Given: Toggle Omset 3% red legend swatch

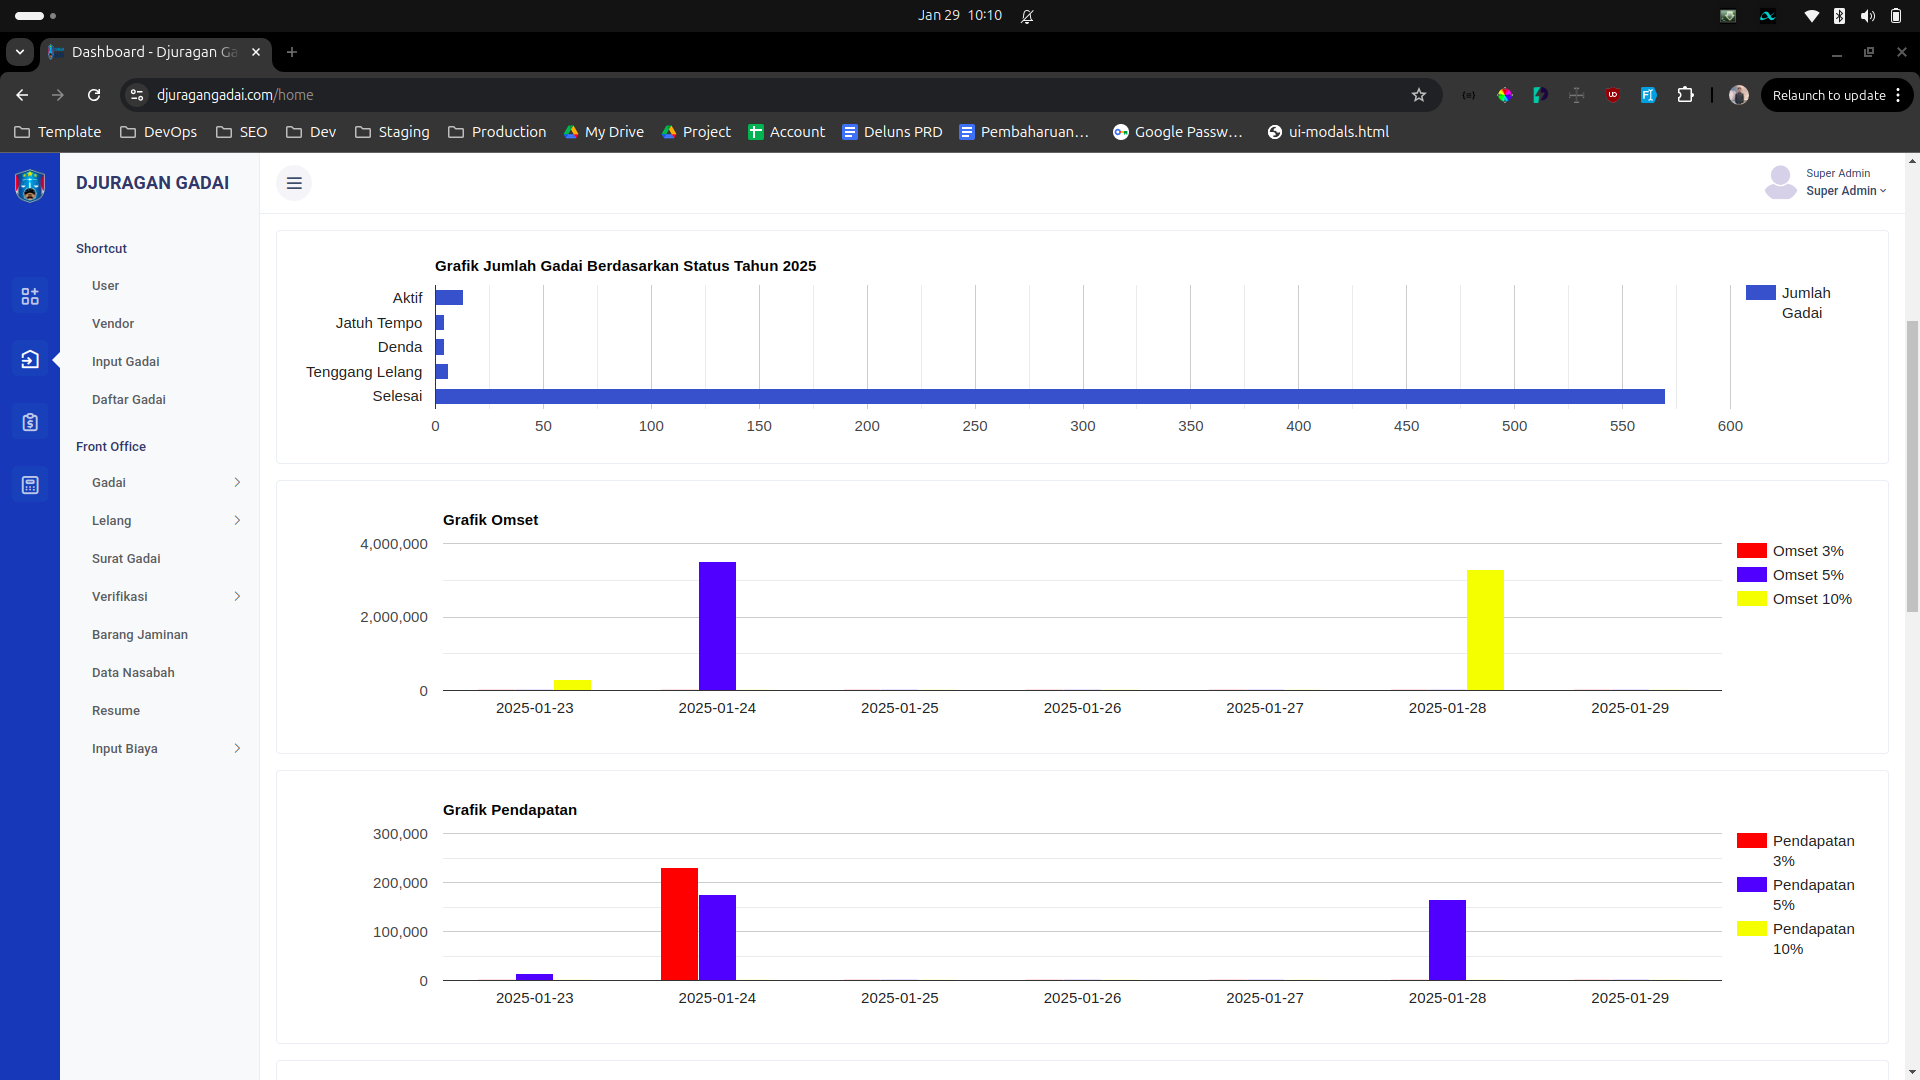Looking at the screenshot, I should 1751,551.
